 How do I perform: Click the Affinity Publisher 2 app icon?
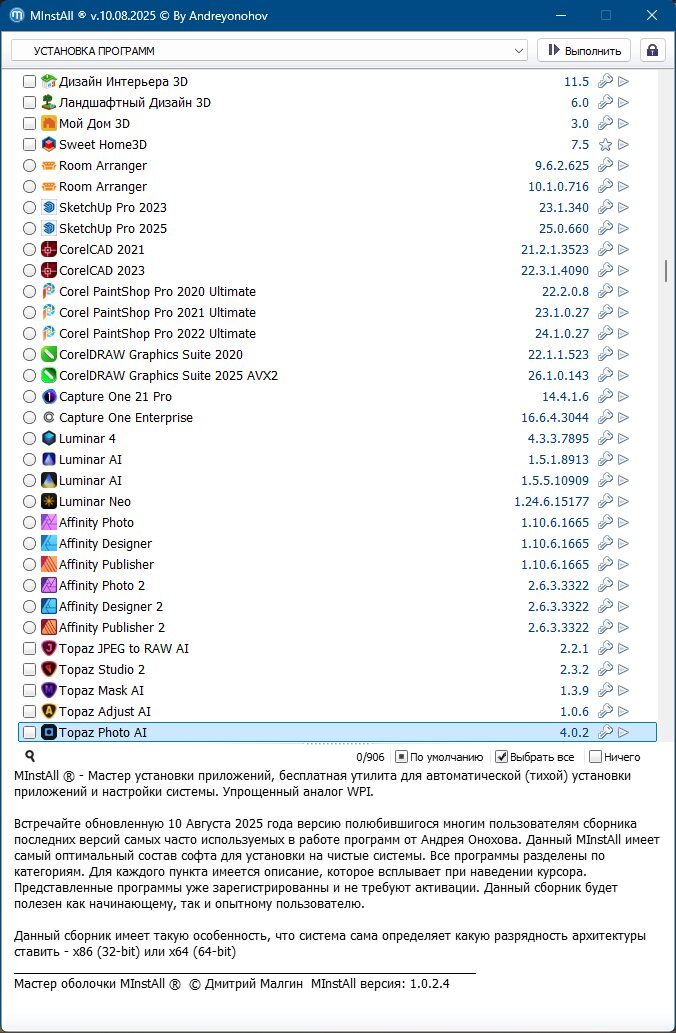click(x=49, y=628)
